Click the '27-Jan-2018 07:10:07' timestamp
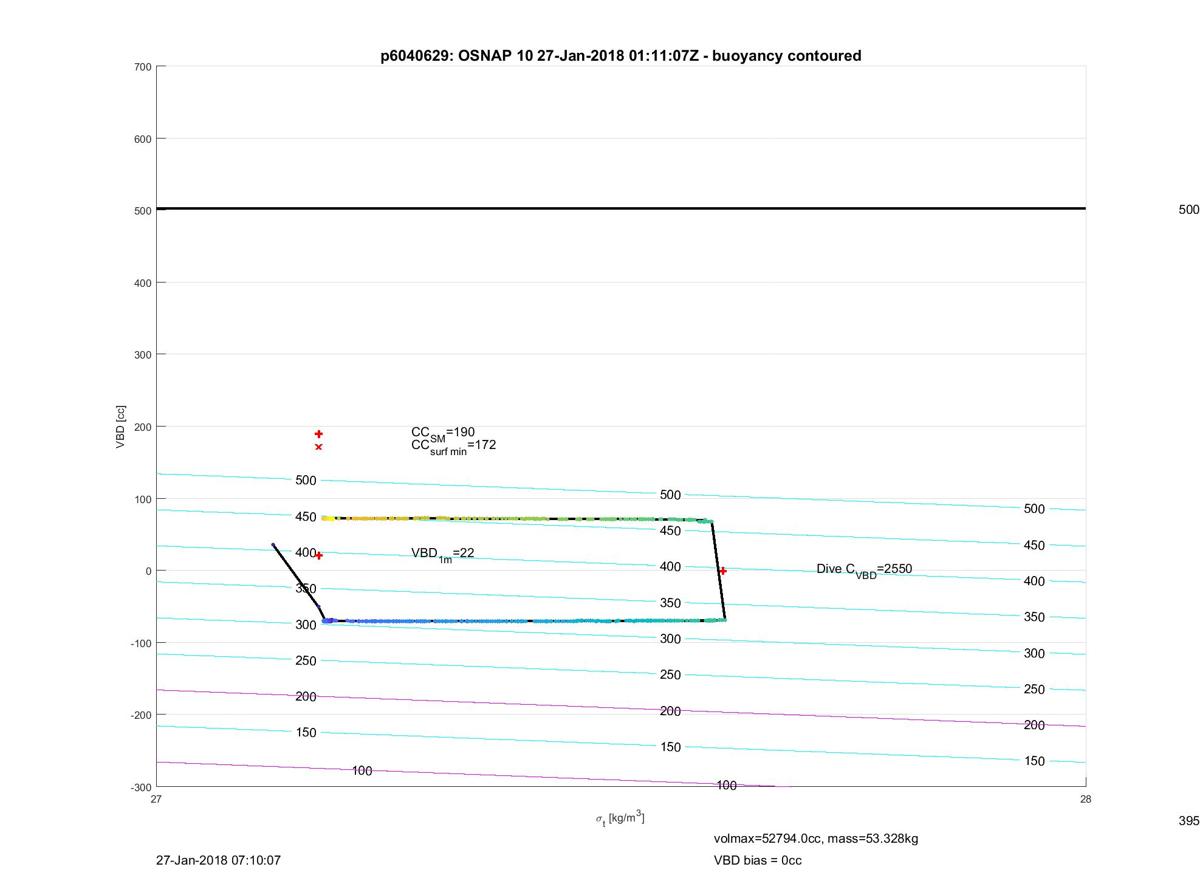 click(218, 860)
